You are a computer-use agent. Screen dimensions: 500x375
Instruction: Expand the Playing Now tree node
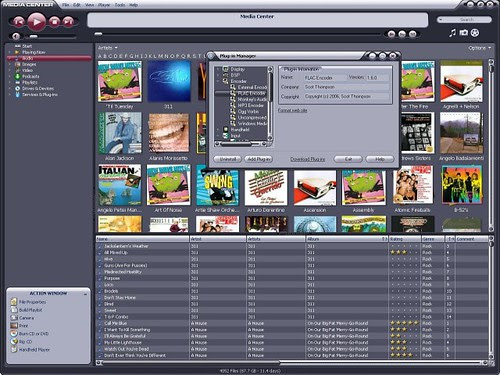pyautogui.click(x=9, y=52)
